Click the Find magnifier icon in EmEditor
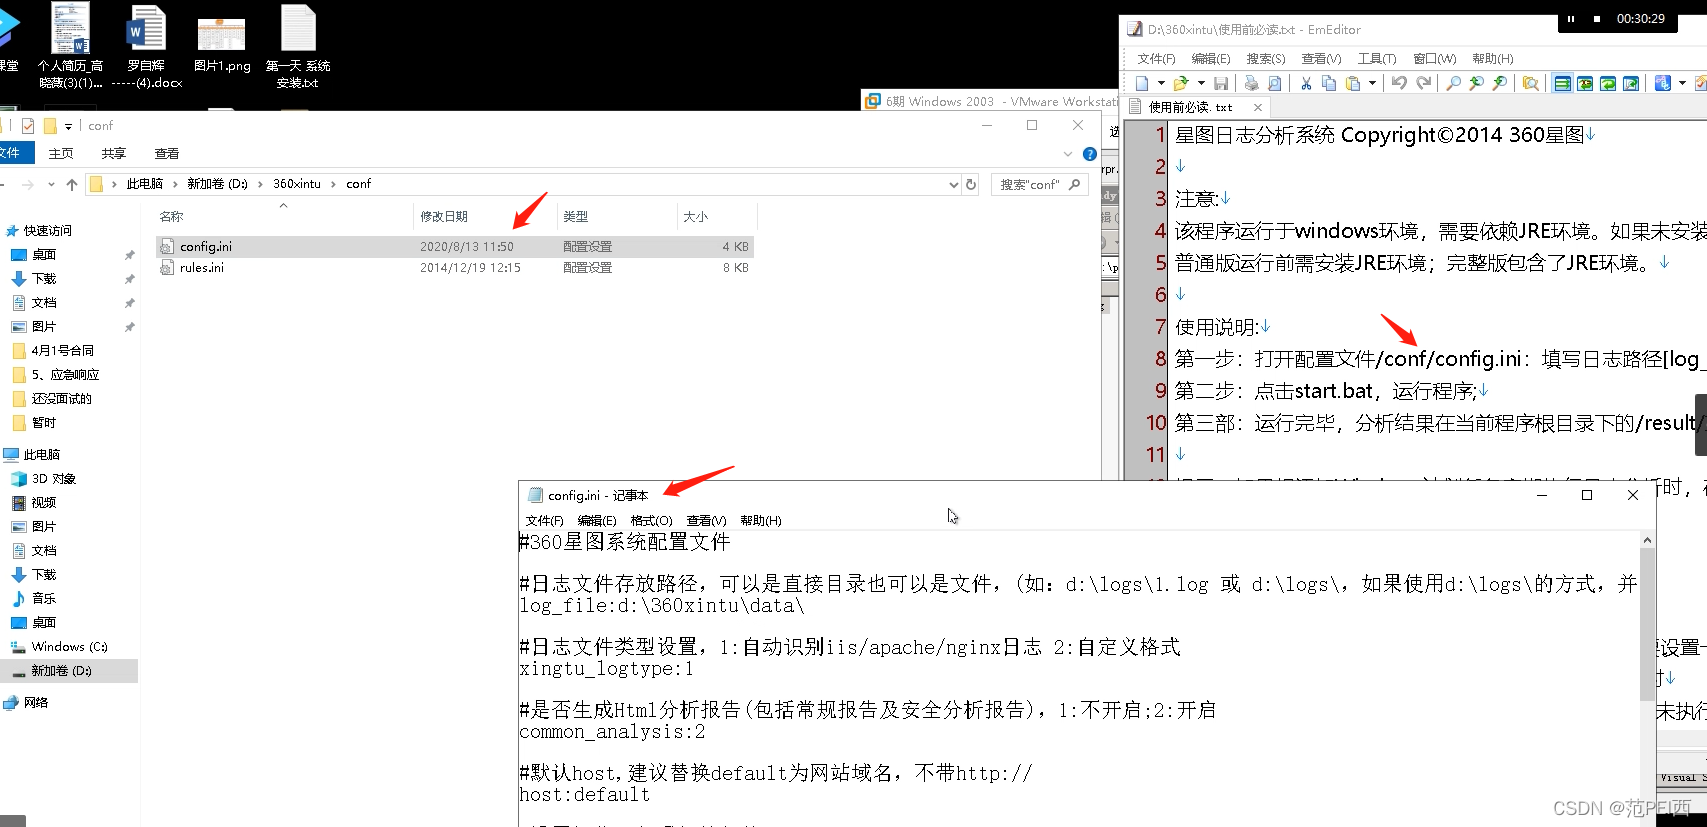 click(x=1453, y=83)
